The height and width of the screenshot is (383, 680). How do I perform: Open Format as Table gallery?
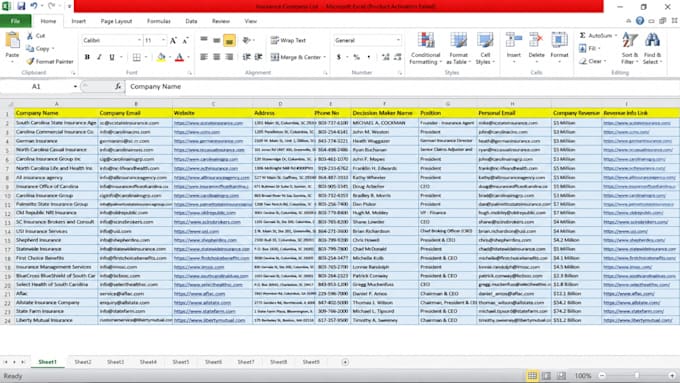(x=458, y=48)
